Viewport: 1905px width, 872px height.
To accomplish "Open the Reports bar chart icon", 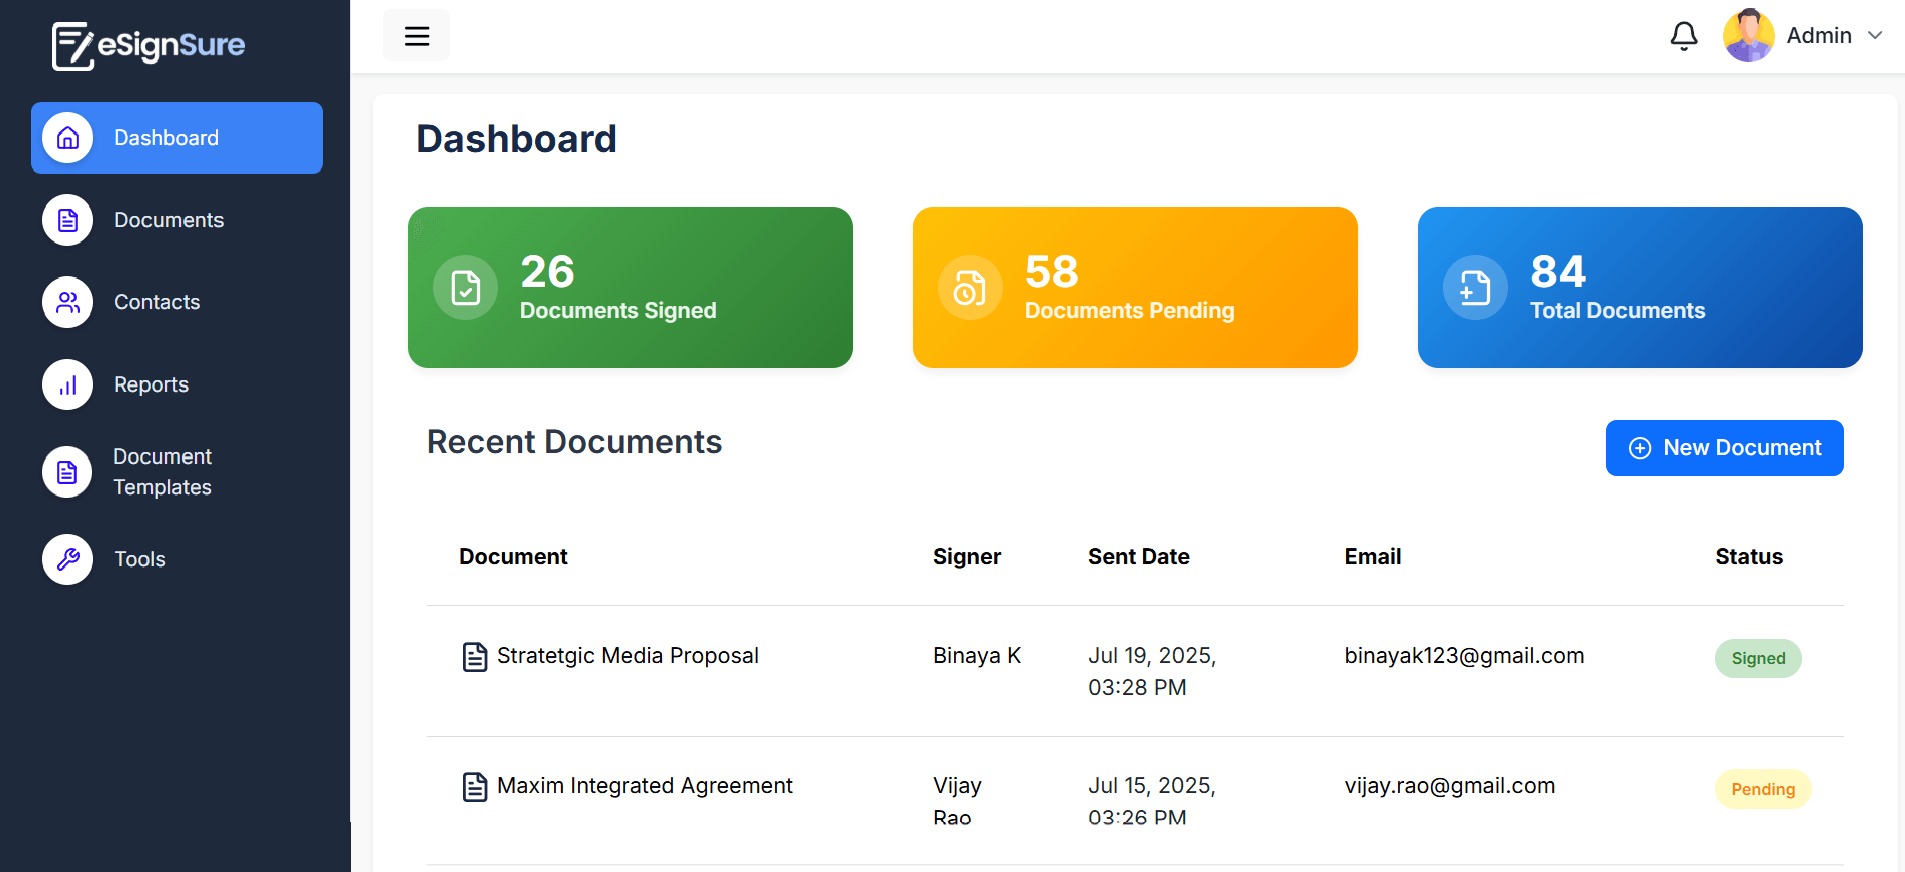I will (x=68, y=385).
